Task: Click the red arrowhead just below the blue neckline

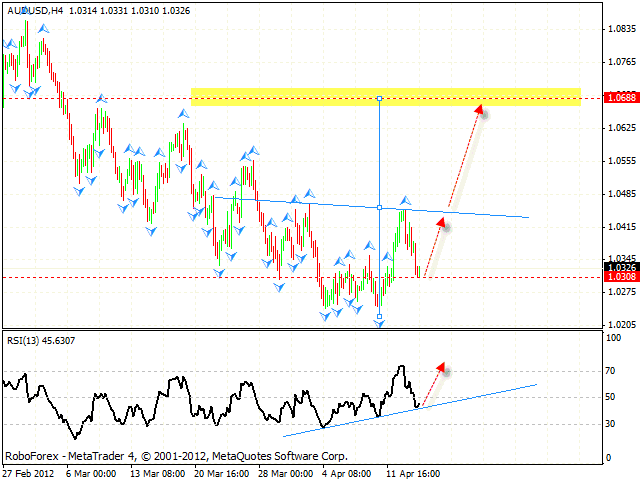Action: point(440,225)
